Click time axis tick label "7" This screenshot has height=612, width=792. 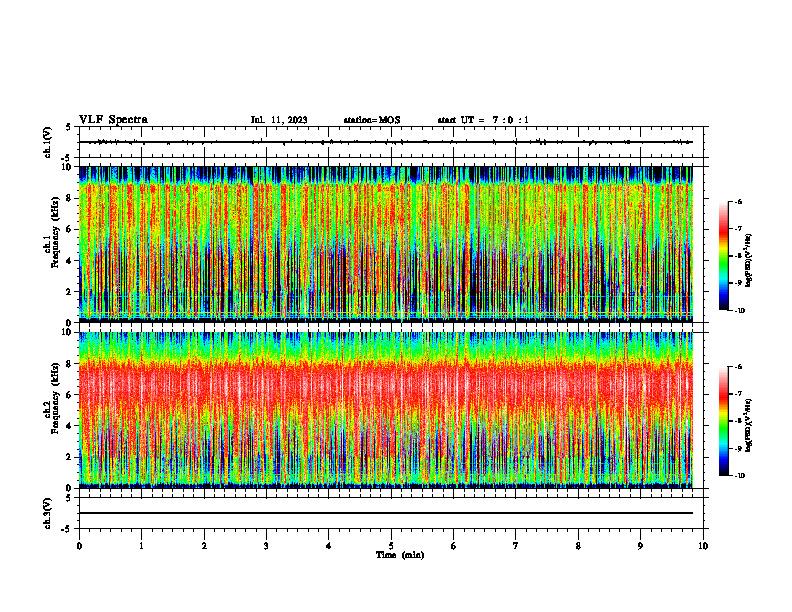516,546
